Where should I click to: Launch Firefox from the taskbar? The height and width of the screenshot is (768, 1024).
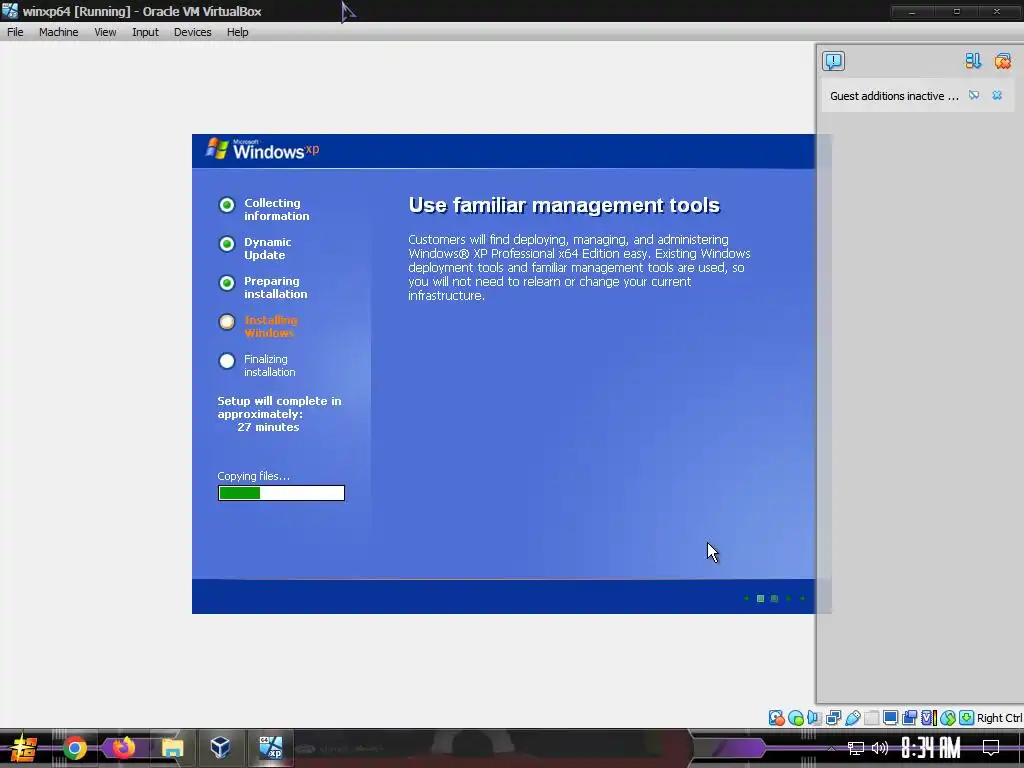[122, 748]
